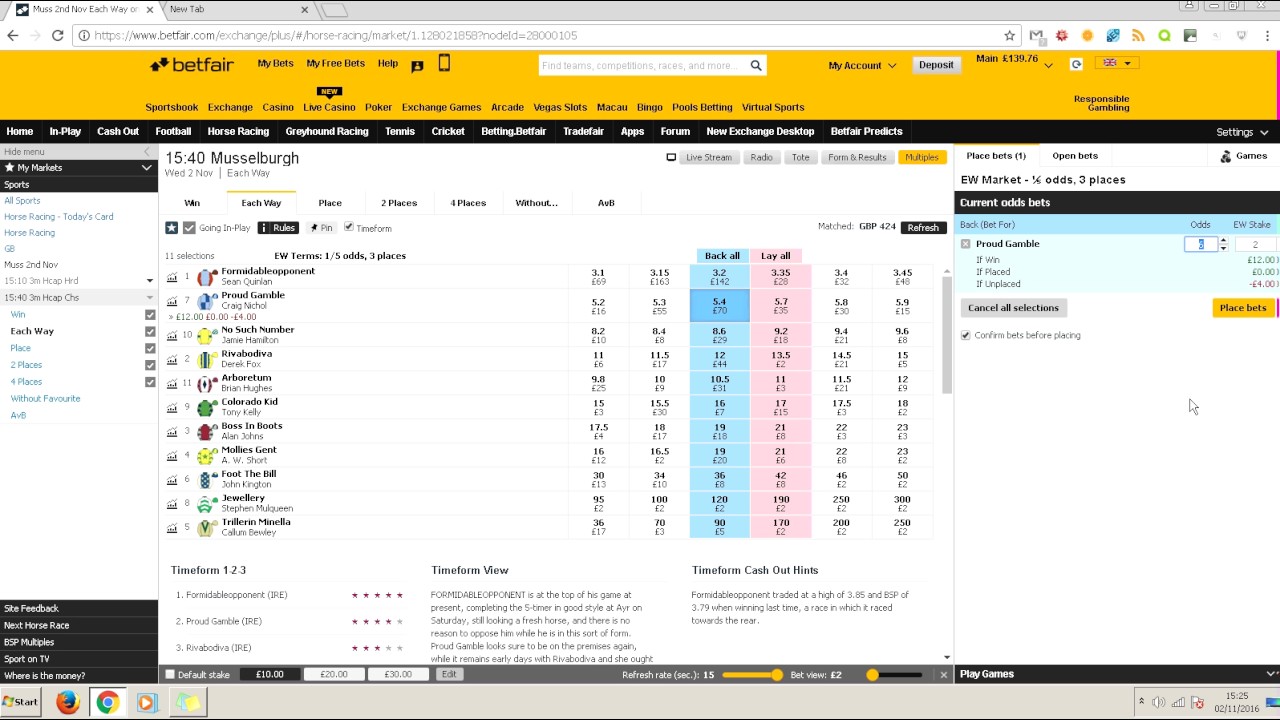Expand the My Account dropdown
Viewport: 1280px width, 720px height.
pyautogui.click(x=862, y=66)
